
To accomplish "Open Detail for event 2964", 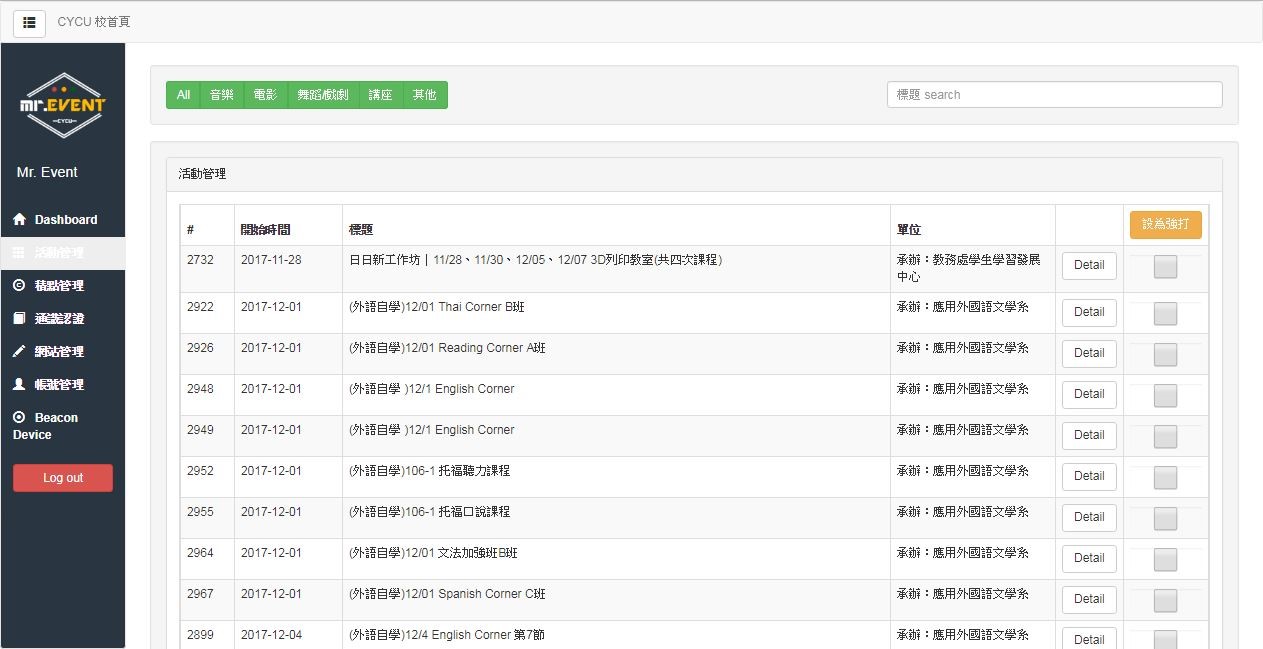I will (x=1089, y=558).
